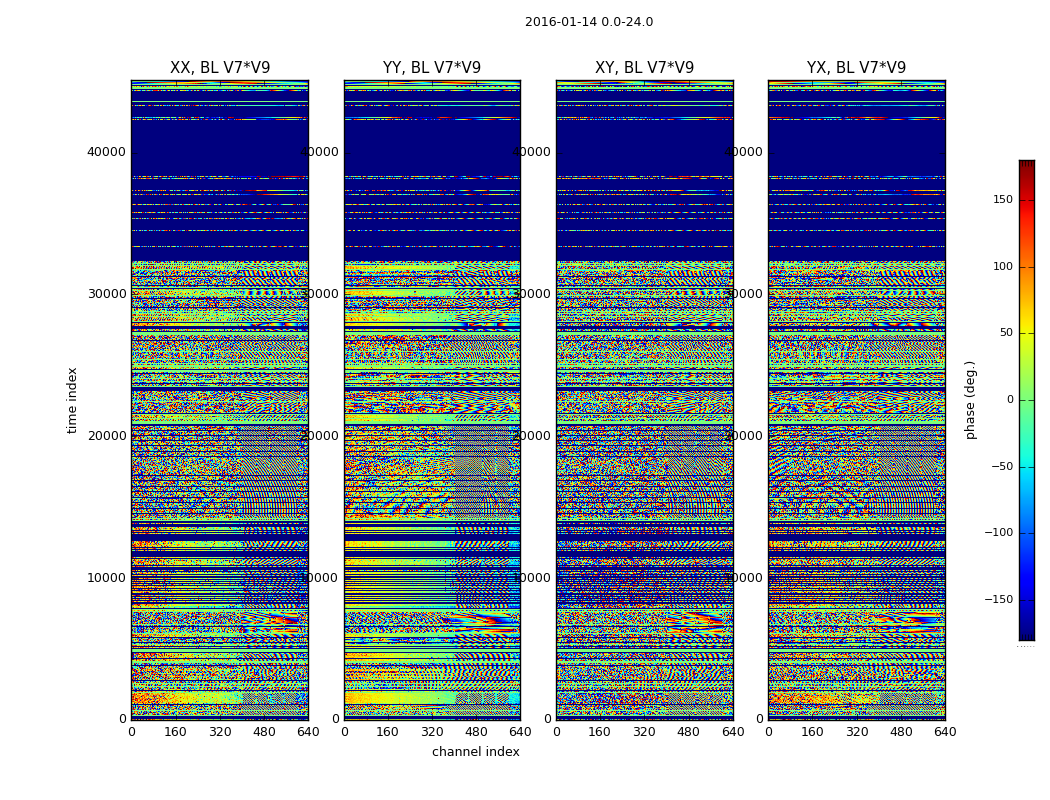The image size is (1050, 800).
Task: Select the phase colorbar gradient strip
Action: pyautogui.click(x=1027, y=400)
